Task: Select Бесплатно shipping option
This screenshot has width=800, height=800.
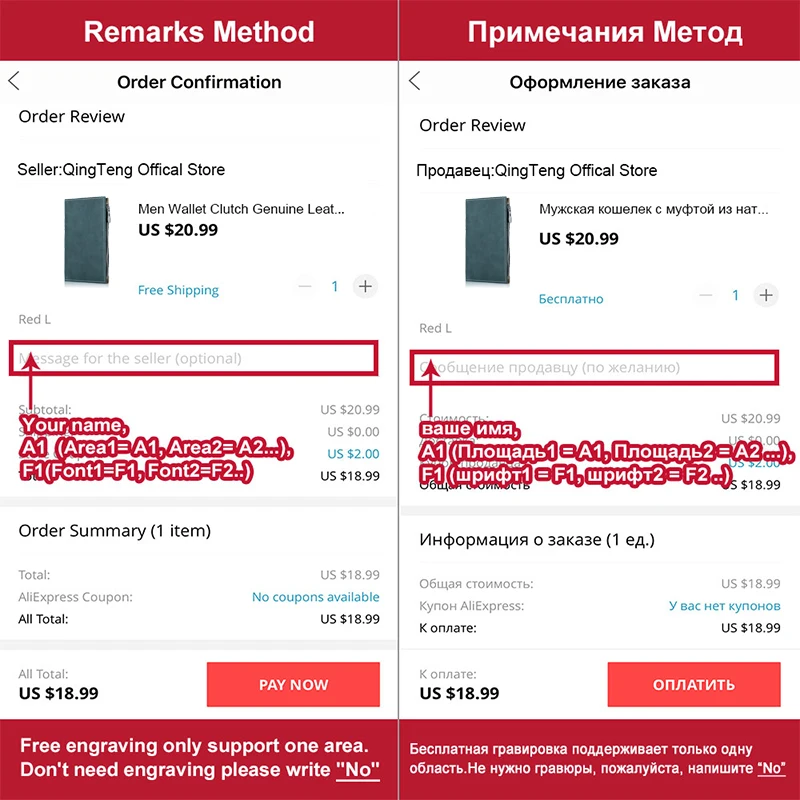Action: click(x=571, y=298)
